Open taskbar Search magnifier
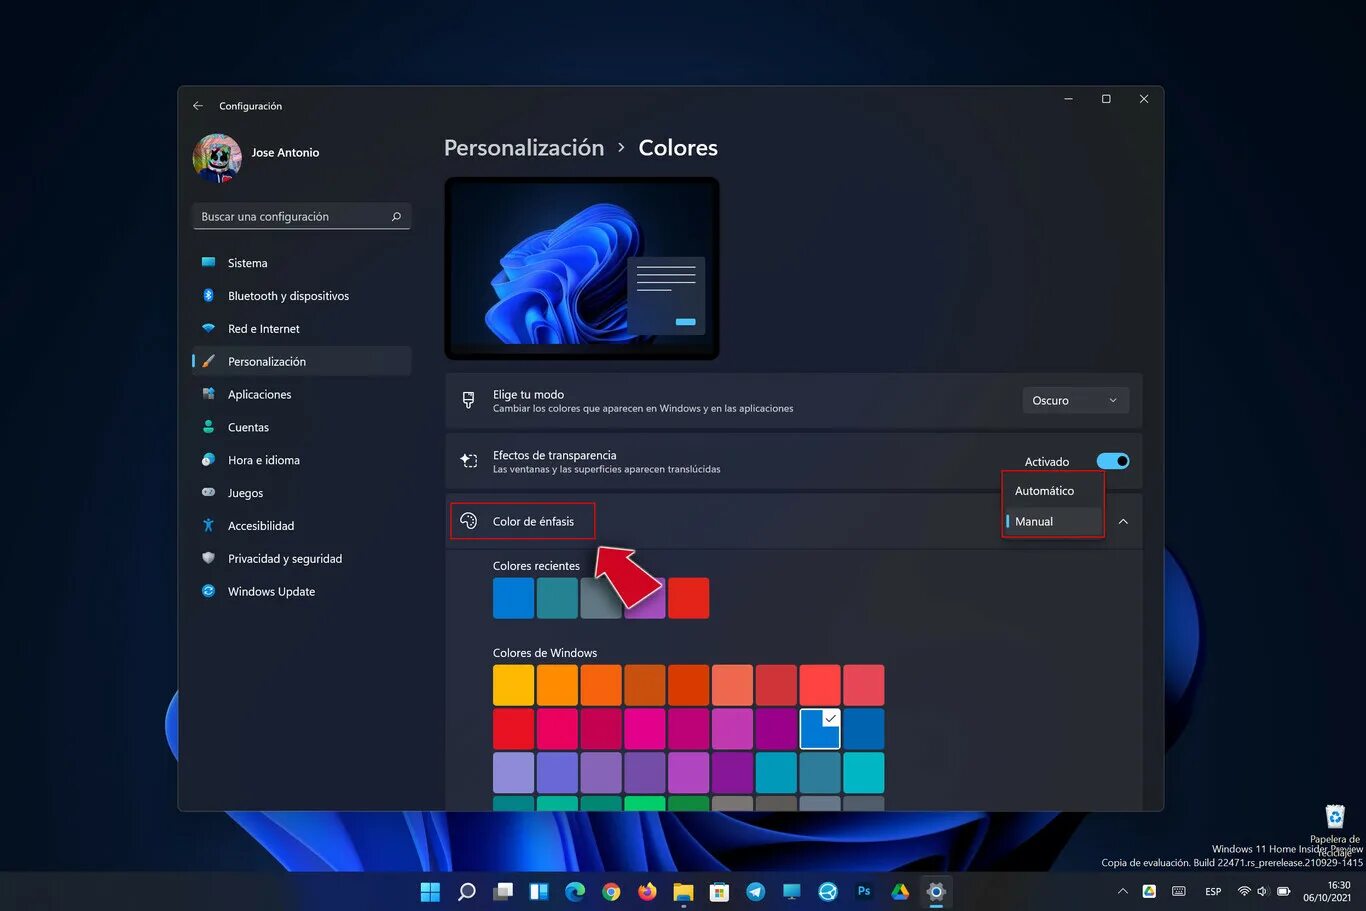Screen dimensions: 1366x911 point(467,892)
